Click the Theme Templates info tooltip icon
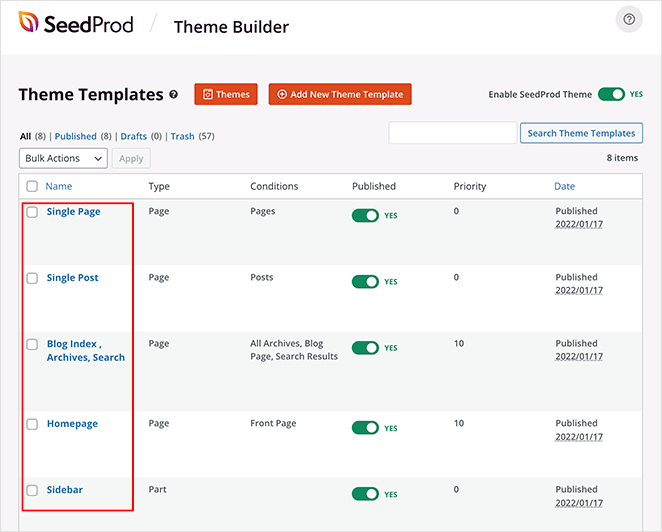Viewport: 662px width, 532px height. 174,95
